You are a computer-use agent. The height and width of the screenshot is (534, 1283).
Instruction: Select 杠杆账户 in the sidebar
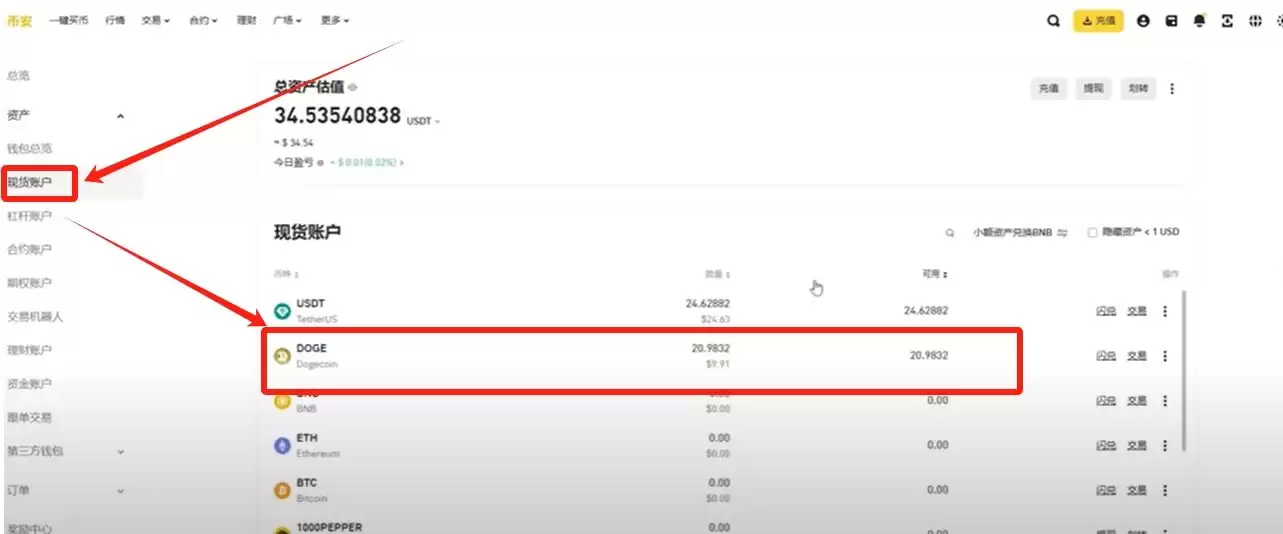[x=30, y=216]
